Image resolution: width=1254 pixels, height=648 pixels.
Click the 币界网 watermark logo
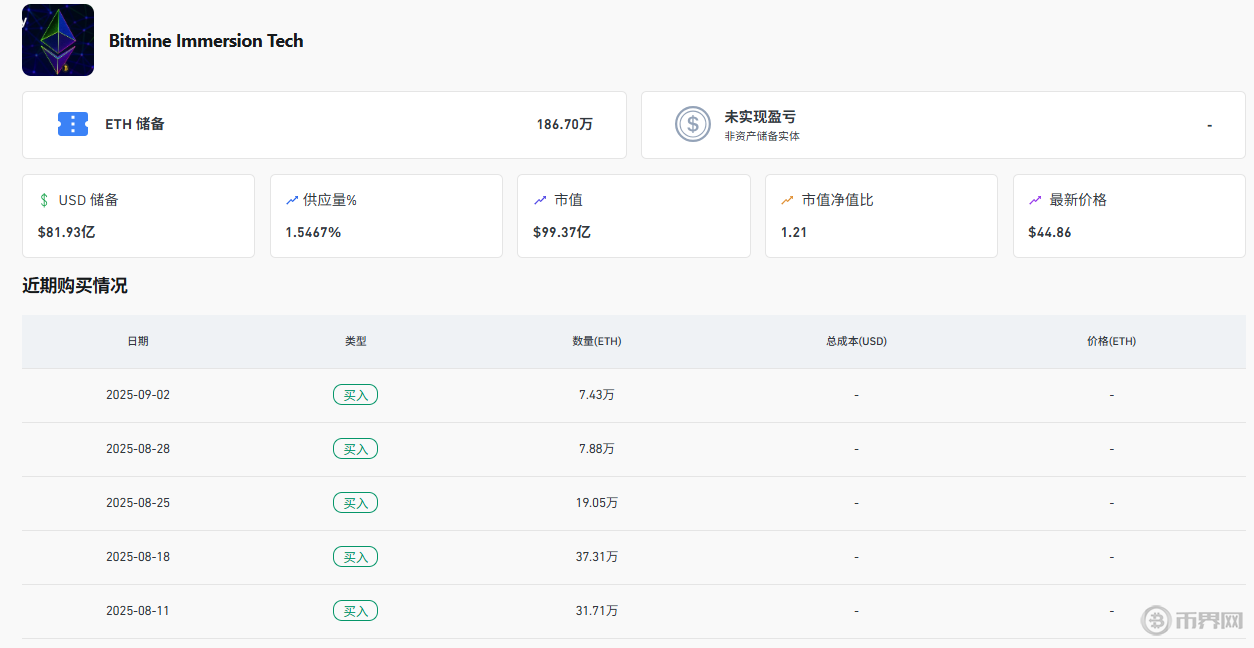click(x=1194, y=620)
